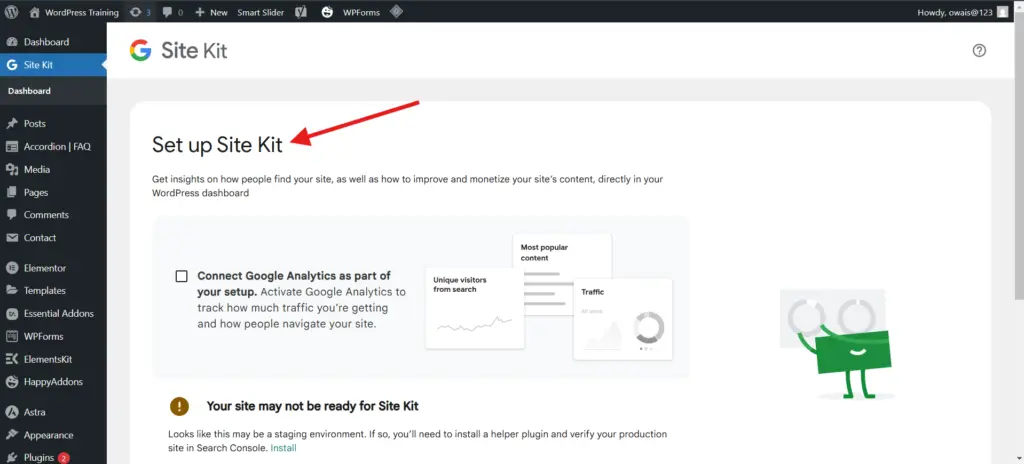The width and height of the screenshot is (1024, 464).
Task: Open the Posts menu label
Action: (x=35, y=124)
